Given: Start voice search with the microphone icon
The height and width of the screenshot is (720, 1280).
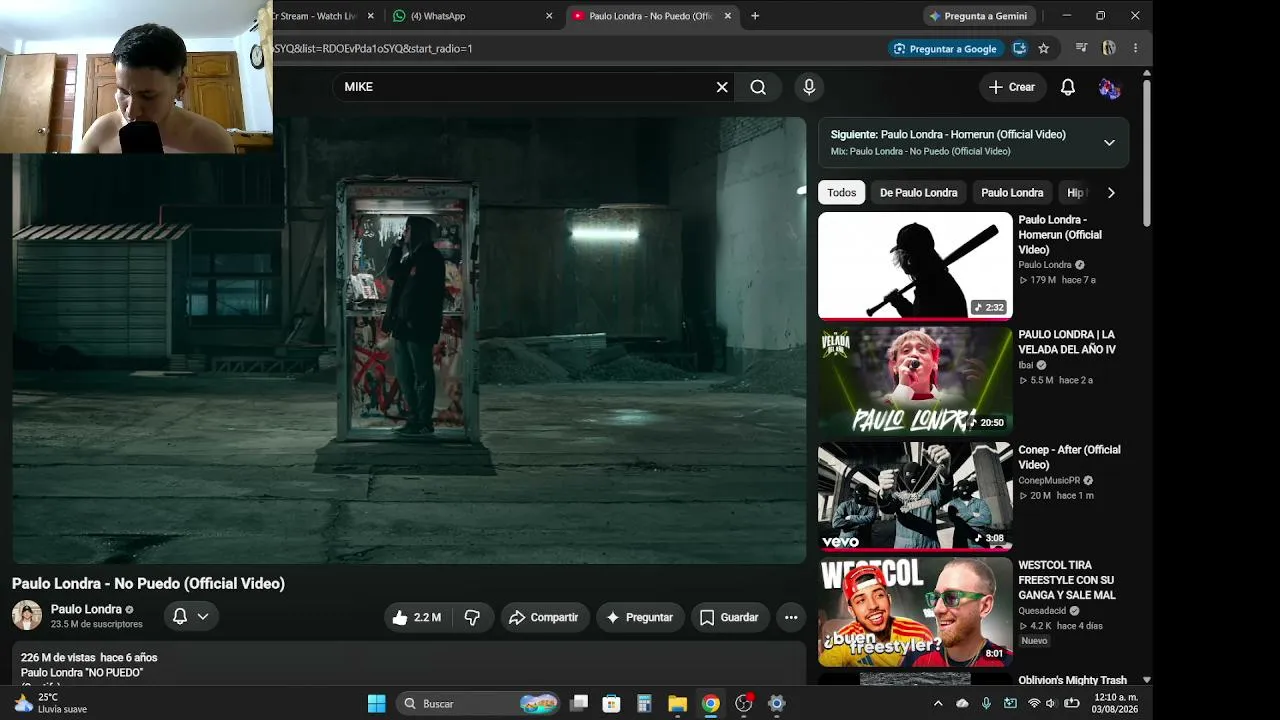Looking at the screenshot, I should pos(810,87).
